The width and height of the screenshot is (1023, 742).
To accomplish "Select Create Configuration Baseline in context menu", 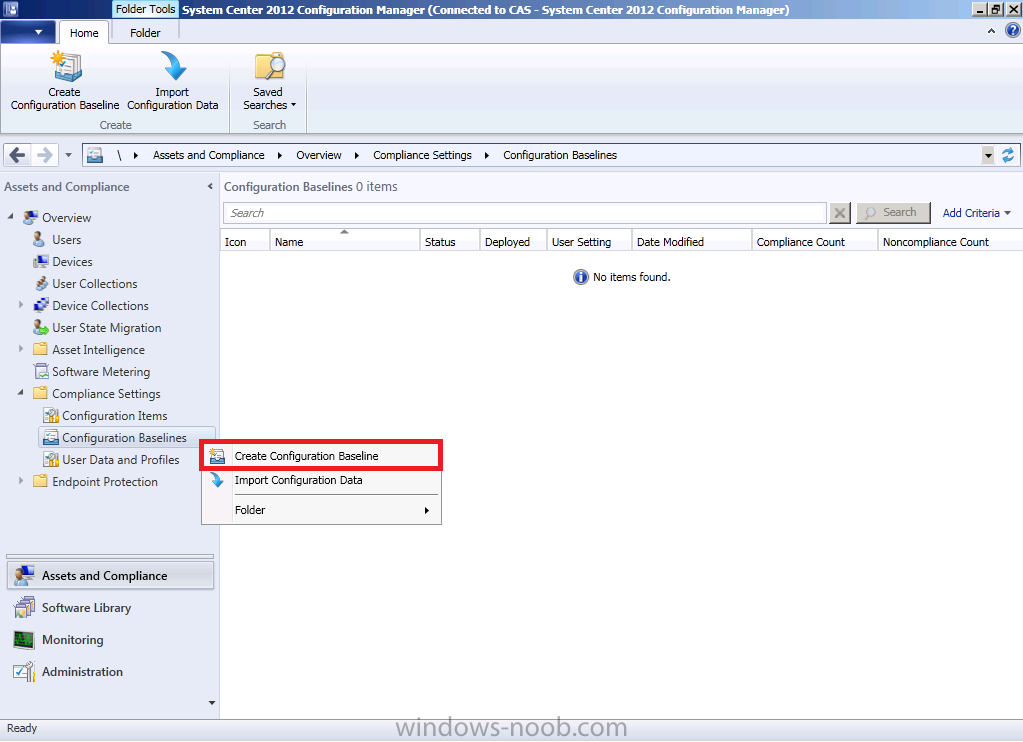I will [x=322, y=456].
